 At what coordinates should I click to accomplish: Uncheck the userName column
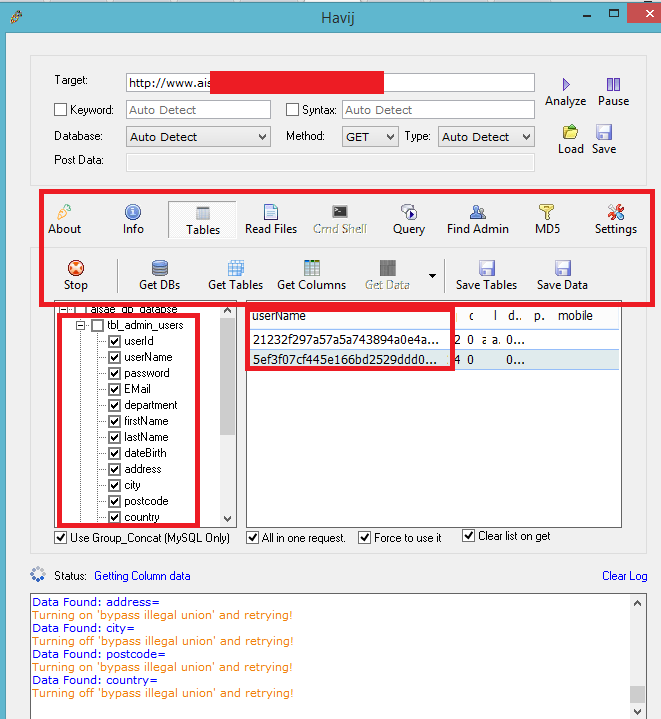point(115,357)
